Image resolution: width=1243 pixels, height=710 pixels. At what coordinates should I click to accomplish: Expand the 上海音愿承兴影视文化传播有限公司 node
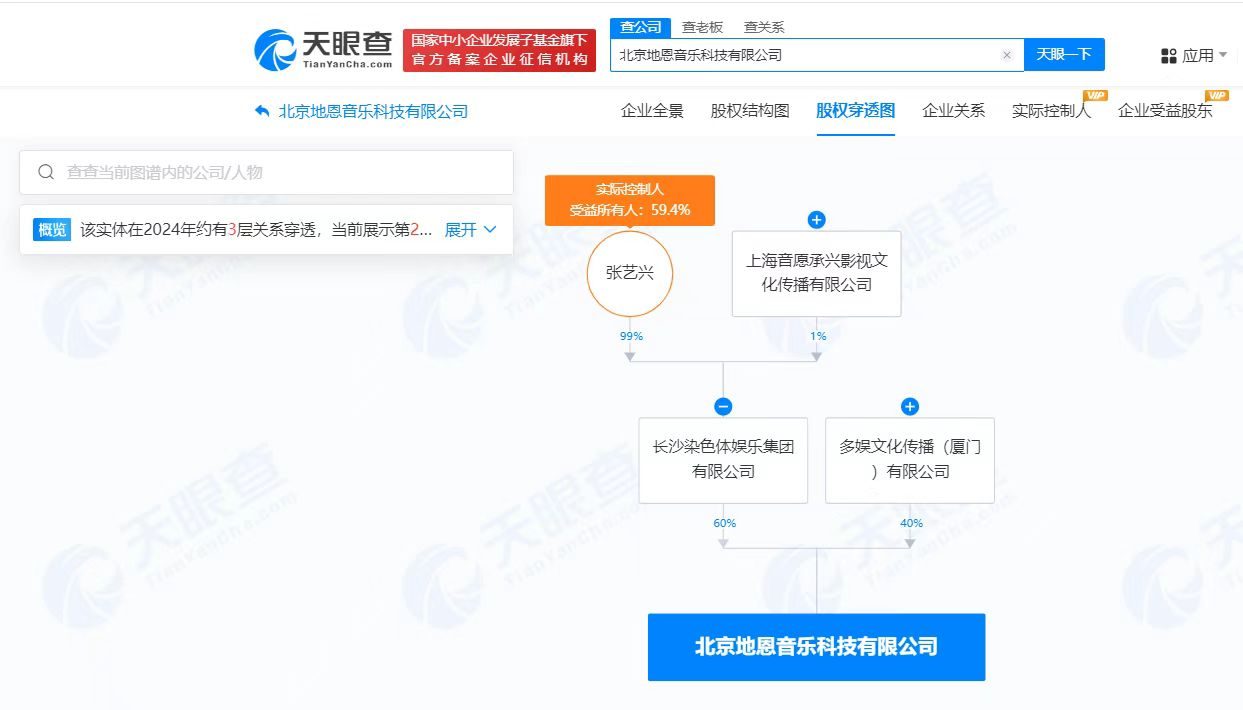816,219
